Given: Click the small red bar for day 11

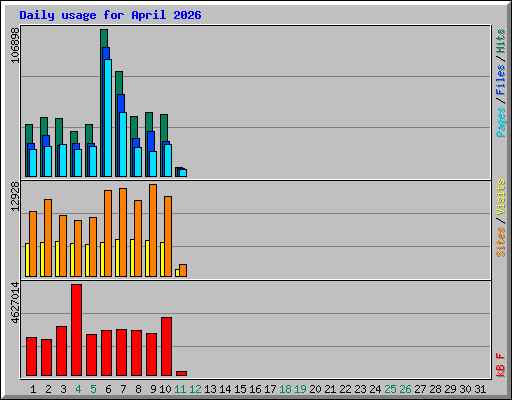Looking at the screenshot, I should point(181,373).
